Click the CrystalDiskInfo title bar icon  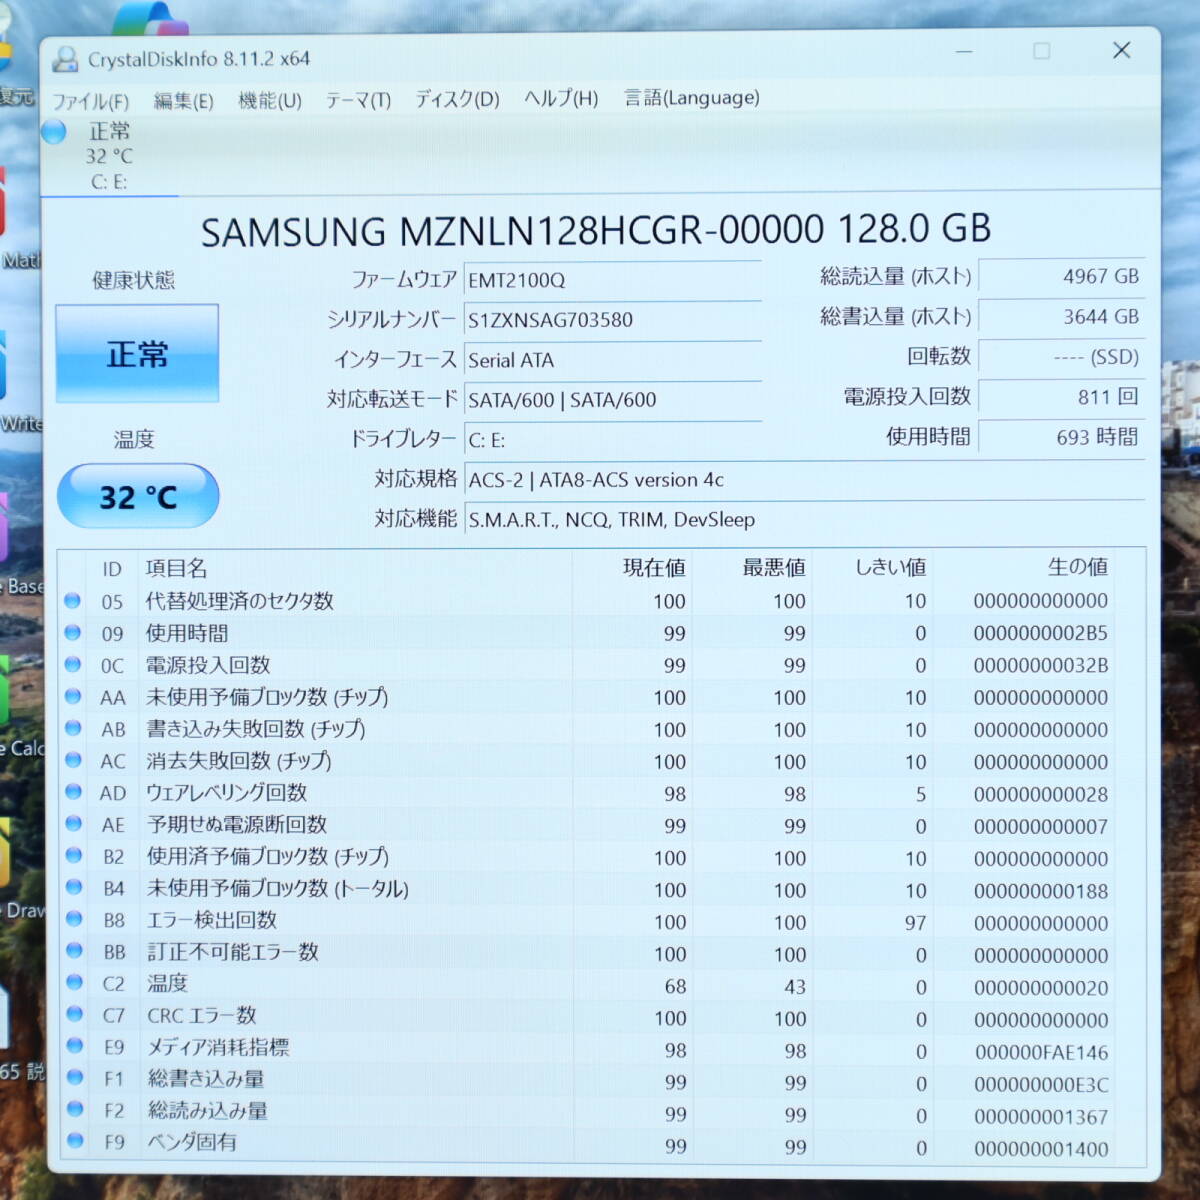66,59
